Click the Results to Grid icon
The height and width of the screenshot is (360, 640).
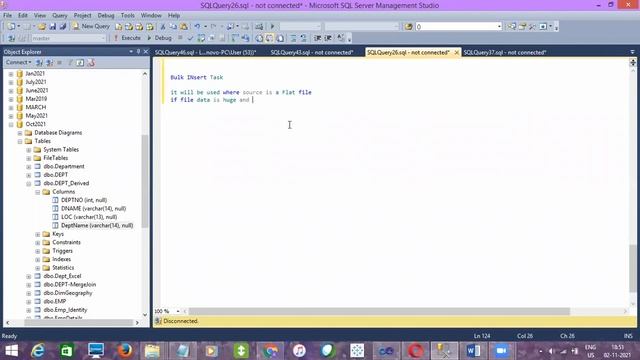click(x=269, y=38)
